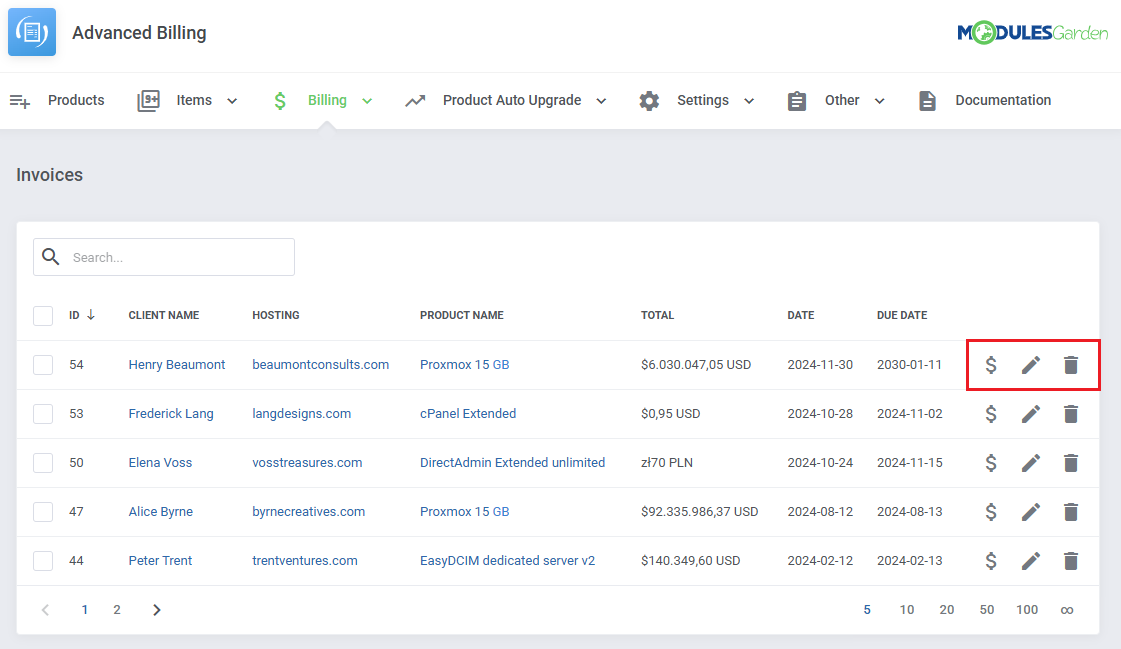The image size is (1121, 649).
Task: Click the green Billing dollar icon
Action: pyautogui.click(x=280, y=101)
